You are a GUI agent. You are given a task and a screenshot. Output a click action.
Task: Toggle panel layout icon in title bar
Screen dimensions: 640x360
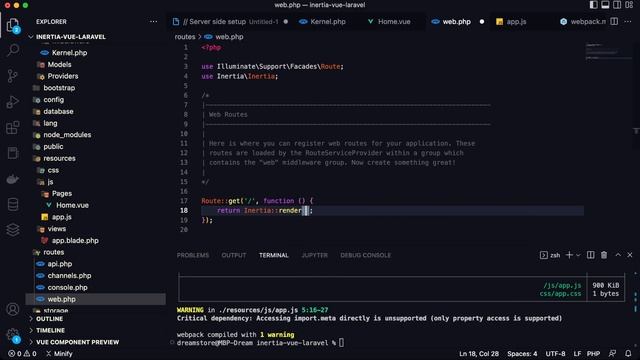coord(605,5)
